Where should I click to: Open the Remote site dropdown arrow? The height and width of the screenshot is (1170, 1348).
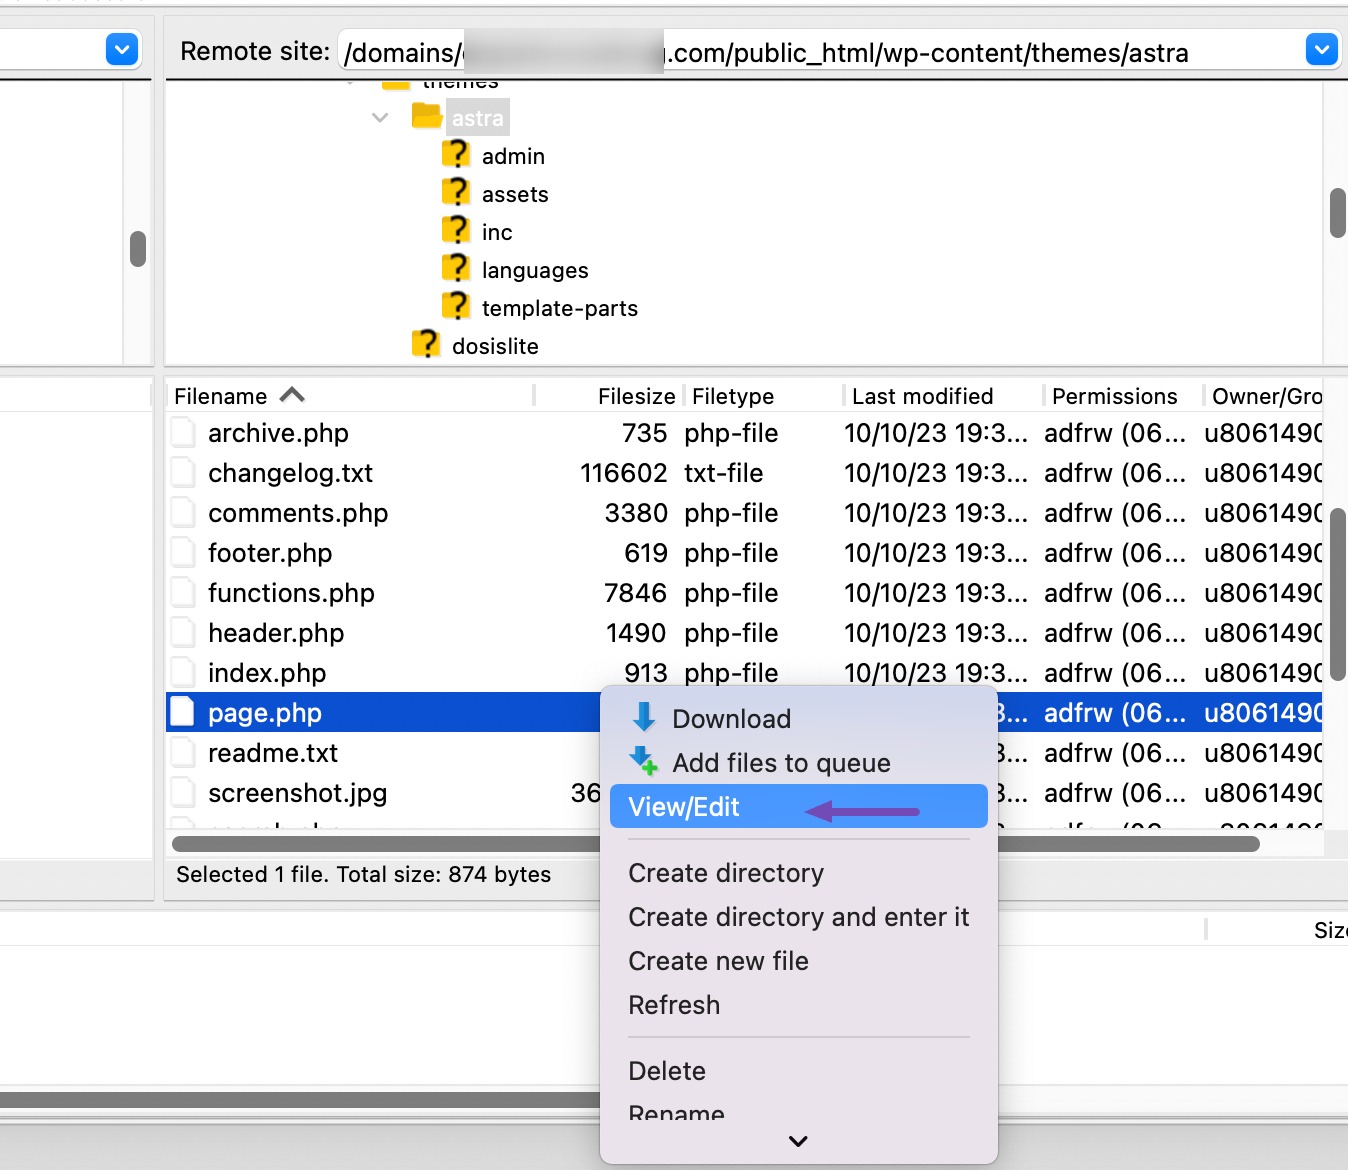[x=1321, y=49]
